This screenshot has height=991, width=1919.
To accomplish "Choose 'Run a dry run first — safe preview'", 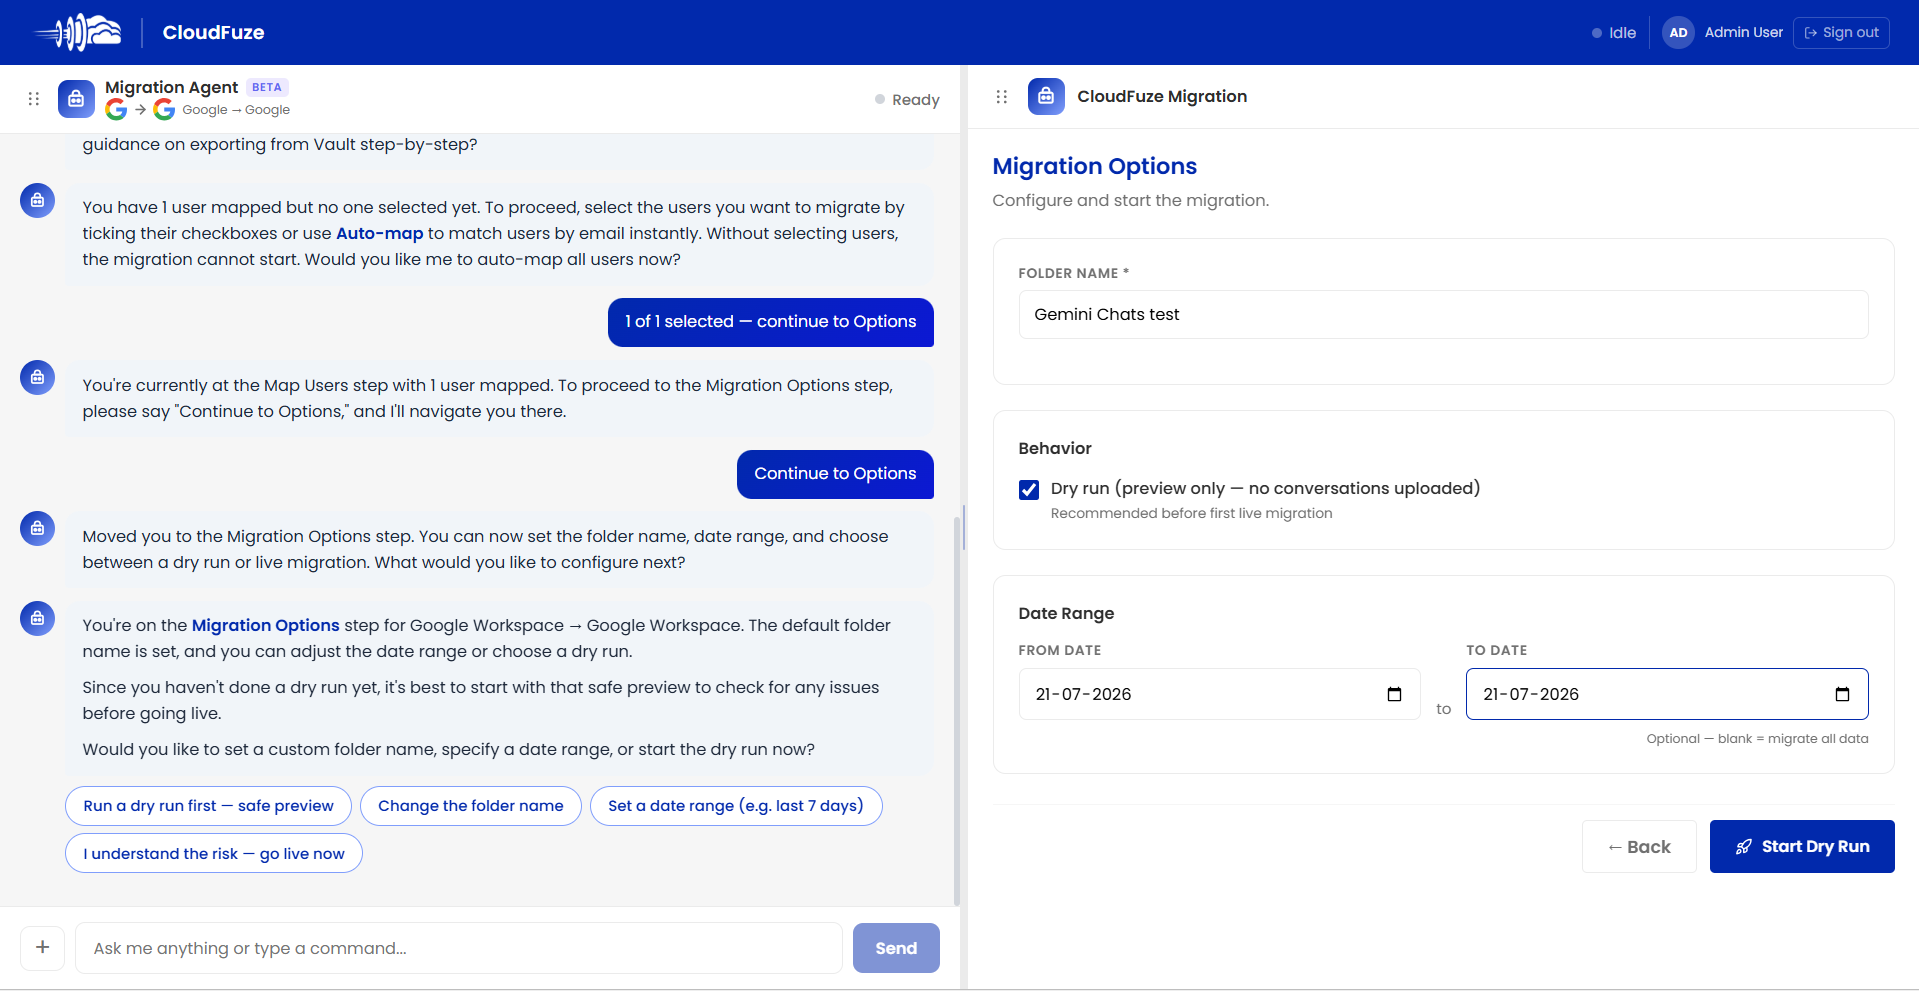I will point(208,806).
